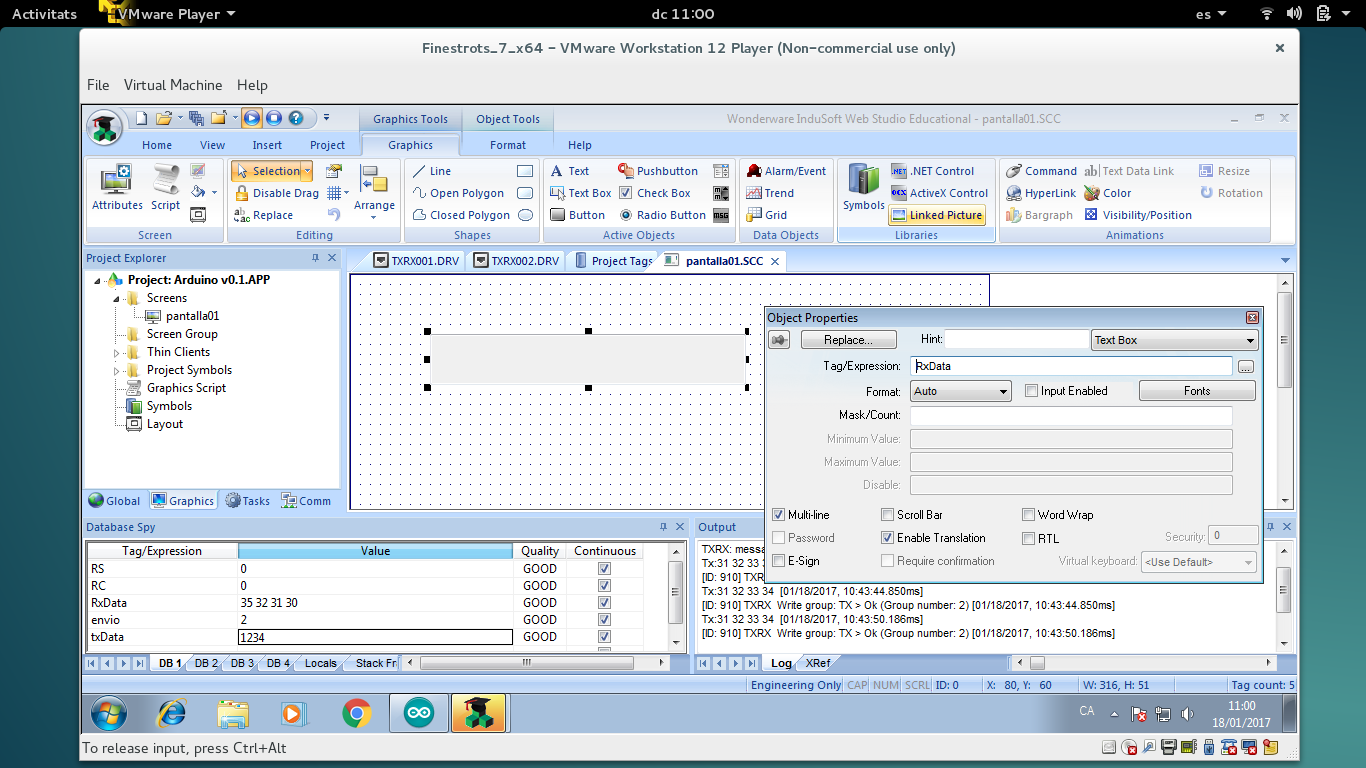Toggle Continuous checkbox for RxData row
Image resolution: width=1366 pixels, height=768 pixels.
[x=604, y=603]
